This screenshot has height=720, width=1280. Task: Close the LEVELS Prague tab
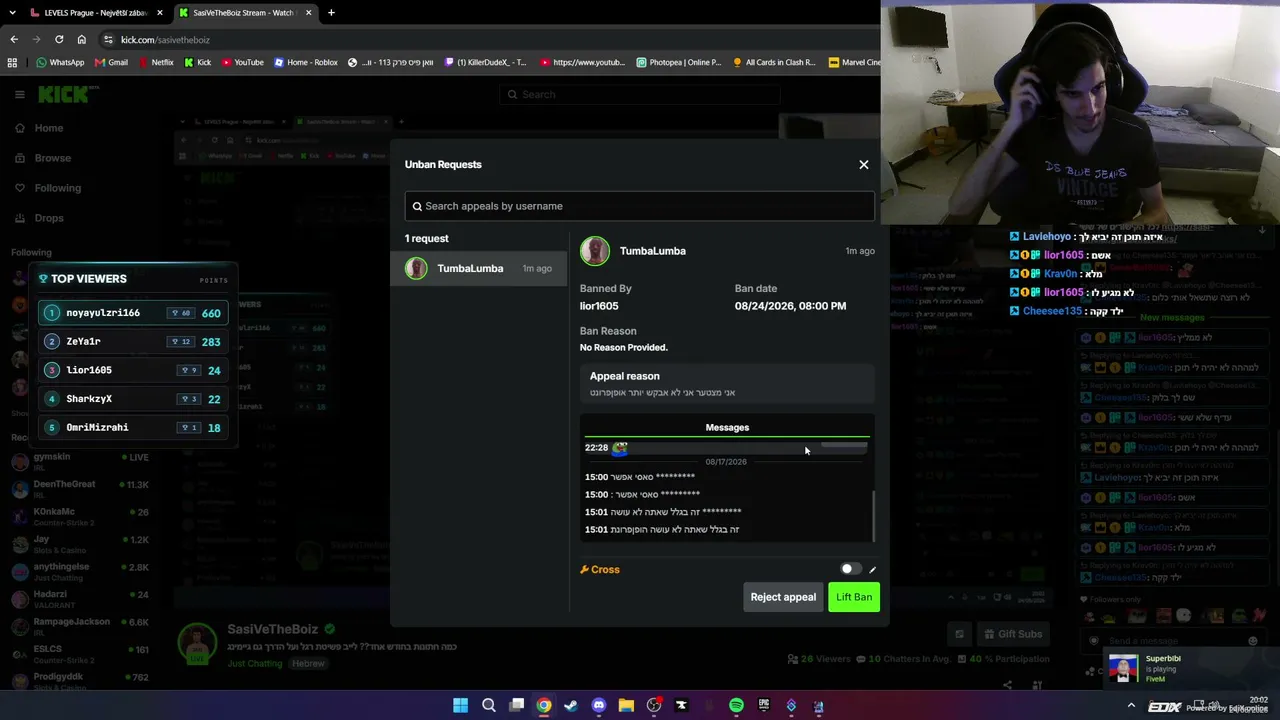click(159, 13)
